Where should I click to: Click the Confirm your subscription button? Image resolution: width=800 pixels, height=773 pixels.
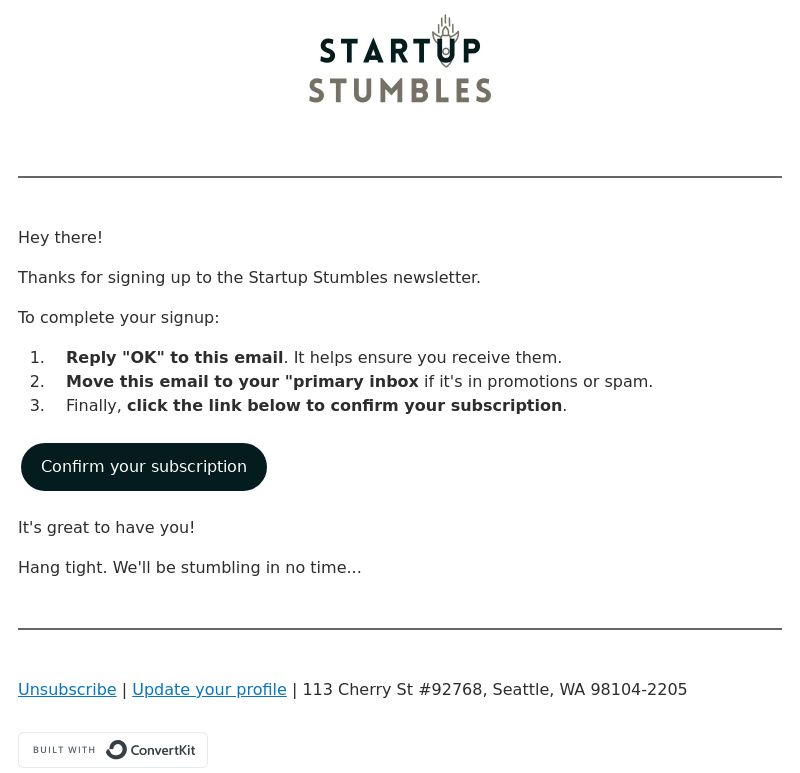144,467
